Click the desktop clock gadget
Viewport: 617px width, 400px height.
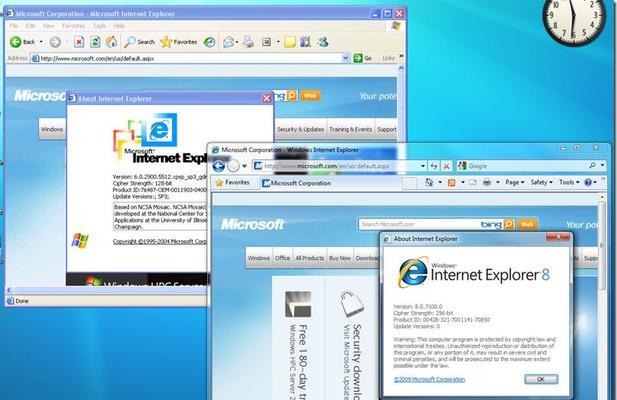(x=574, y=20)
